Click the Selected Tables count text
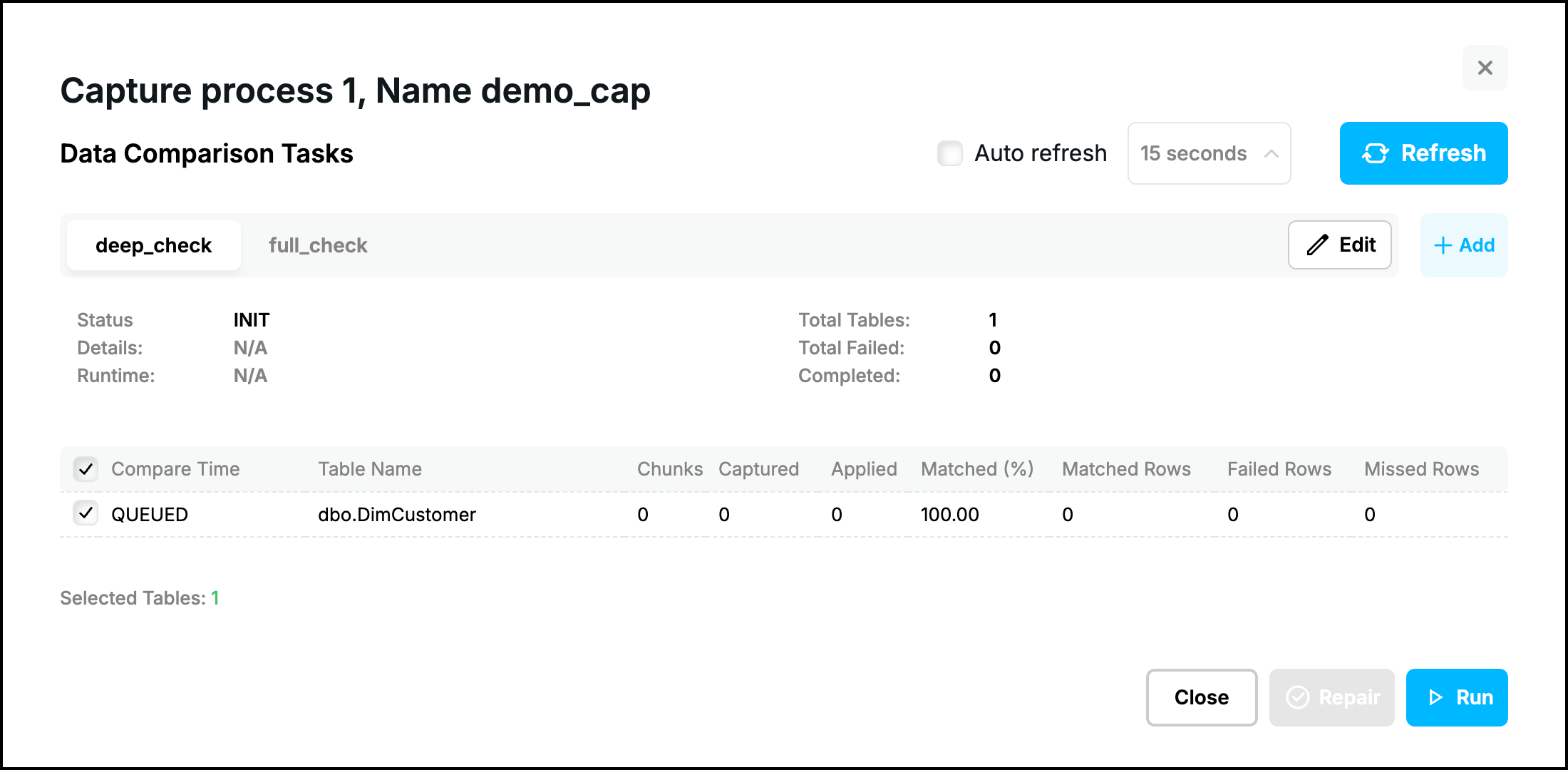Viewport: 1568px width, 770px height. (139, 599)
